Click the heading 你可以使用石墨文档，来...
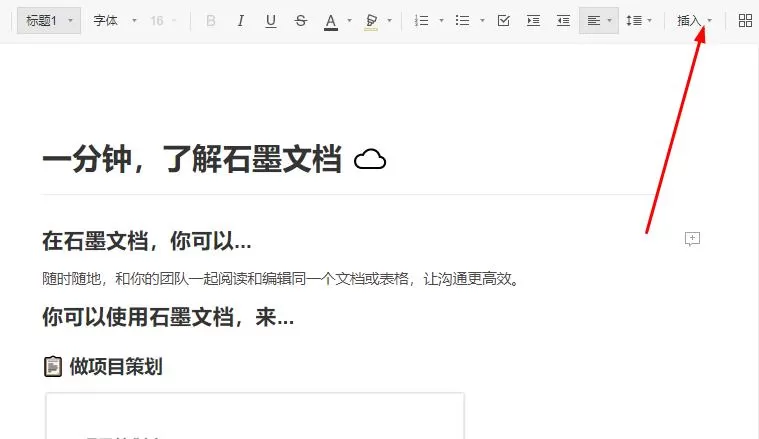This screenshot has width=759, height=439. [x=168, y=317]
